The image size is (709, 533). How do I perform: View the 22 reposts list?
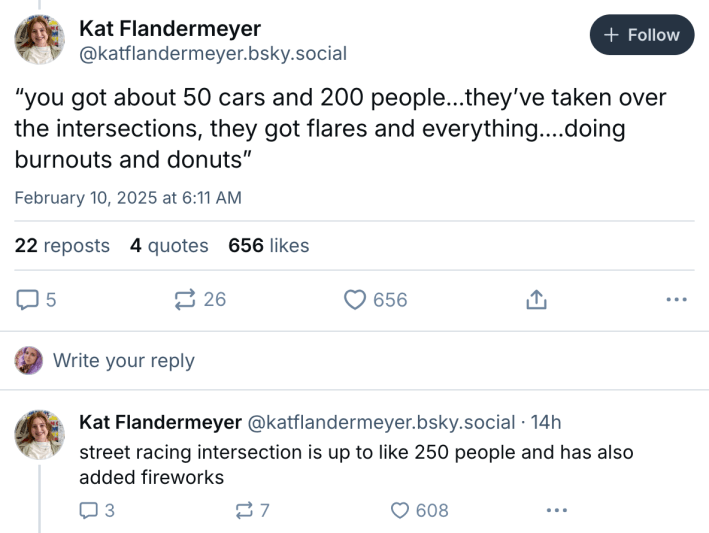pyautogui.click(x=62, y=245)
